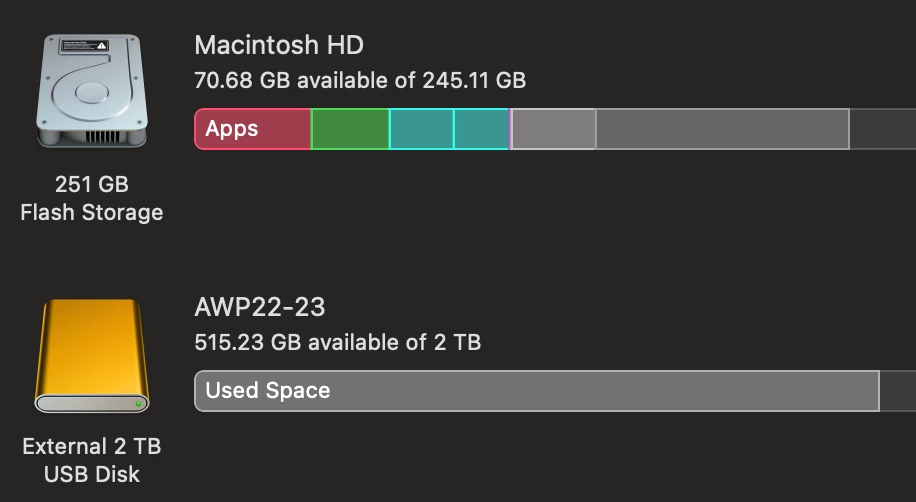Viewport: 916px width, 502px height.
Task: Click the USB Disk label
Action: pyautogui.click(x=91, y=474)
